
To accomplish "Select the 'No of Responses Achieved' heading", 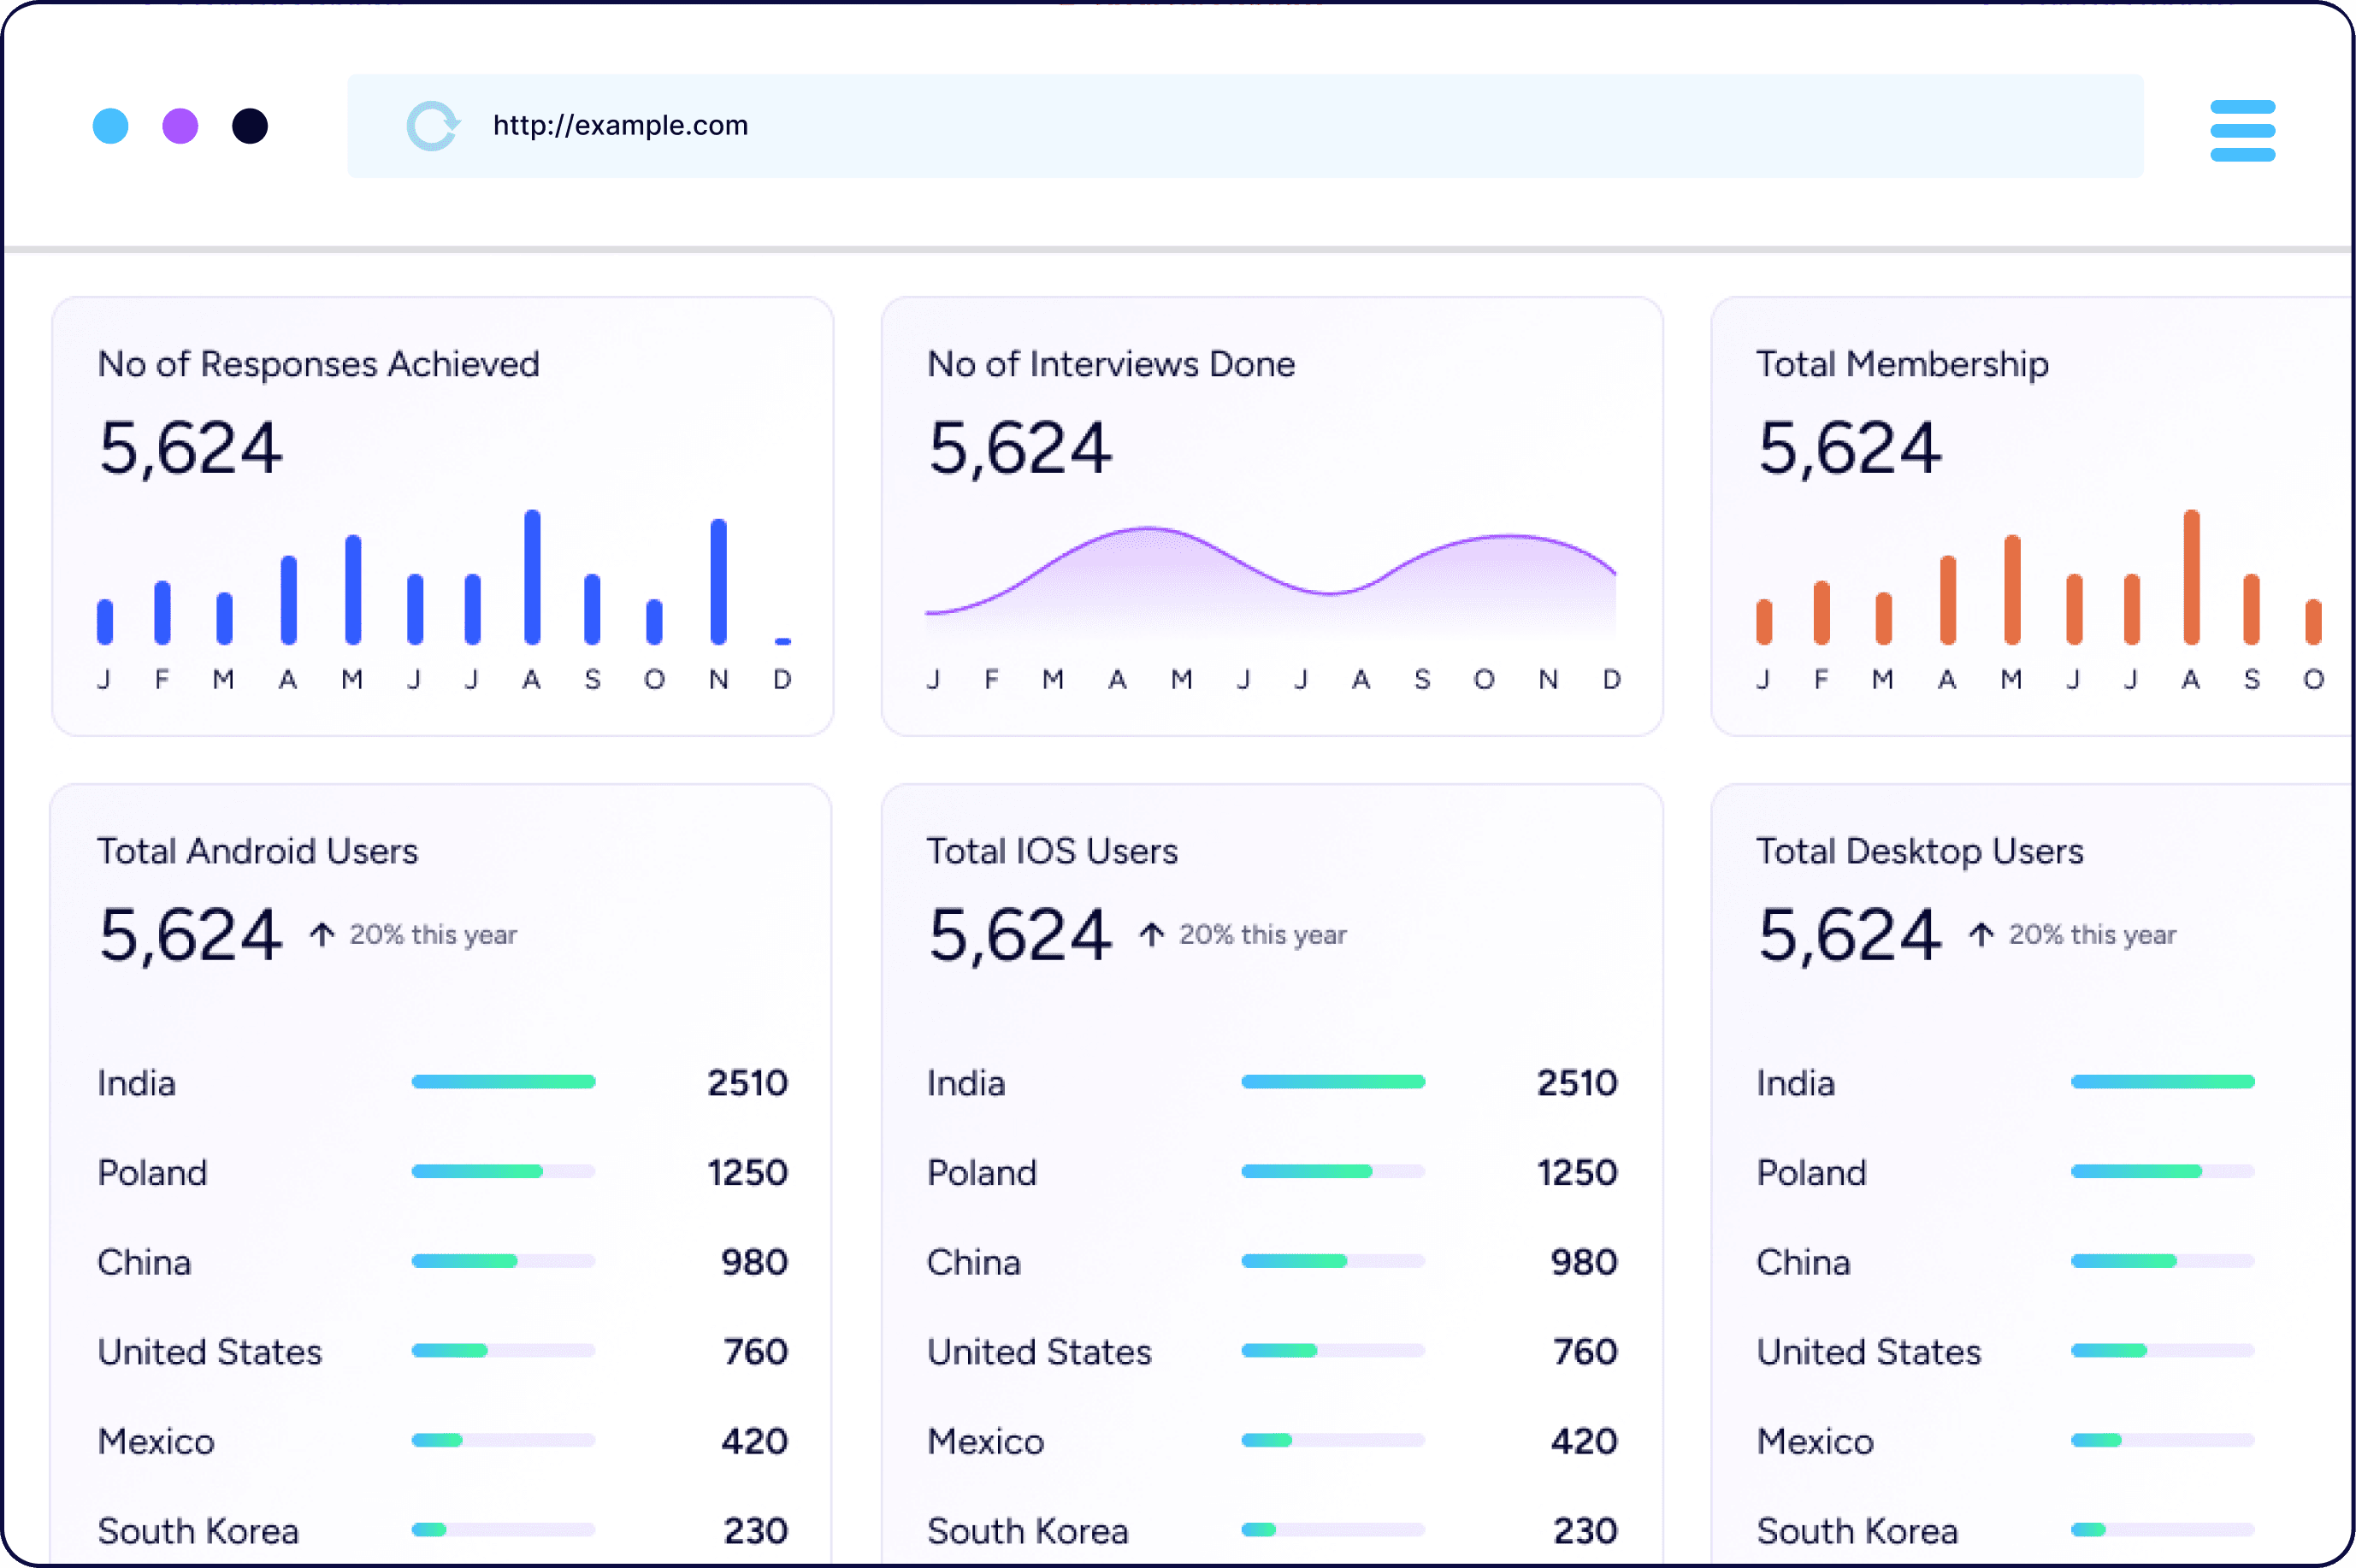I will point(319,364).
